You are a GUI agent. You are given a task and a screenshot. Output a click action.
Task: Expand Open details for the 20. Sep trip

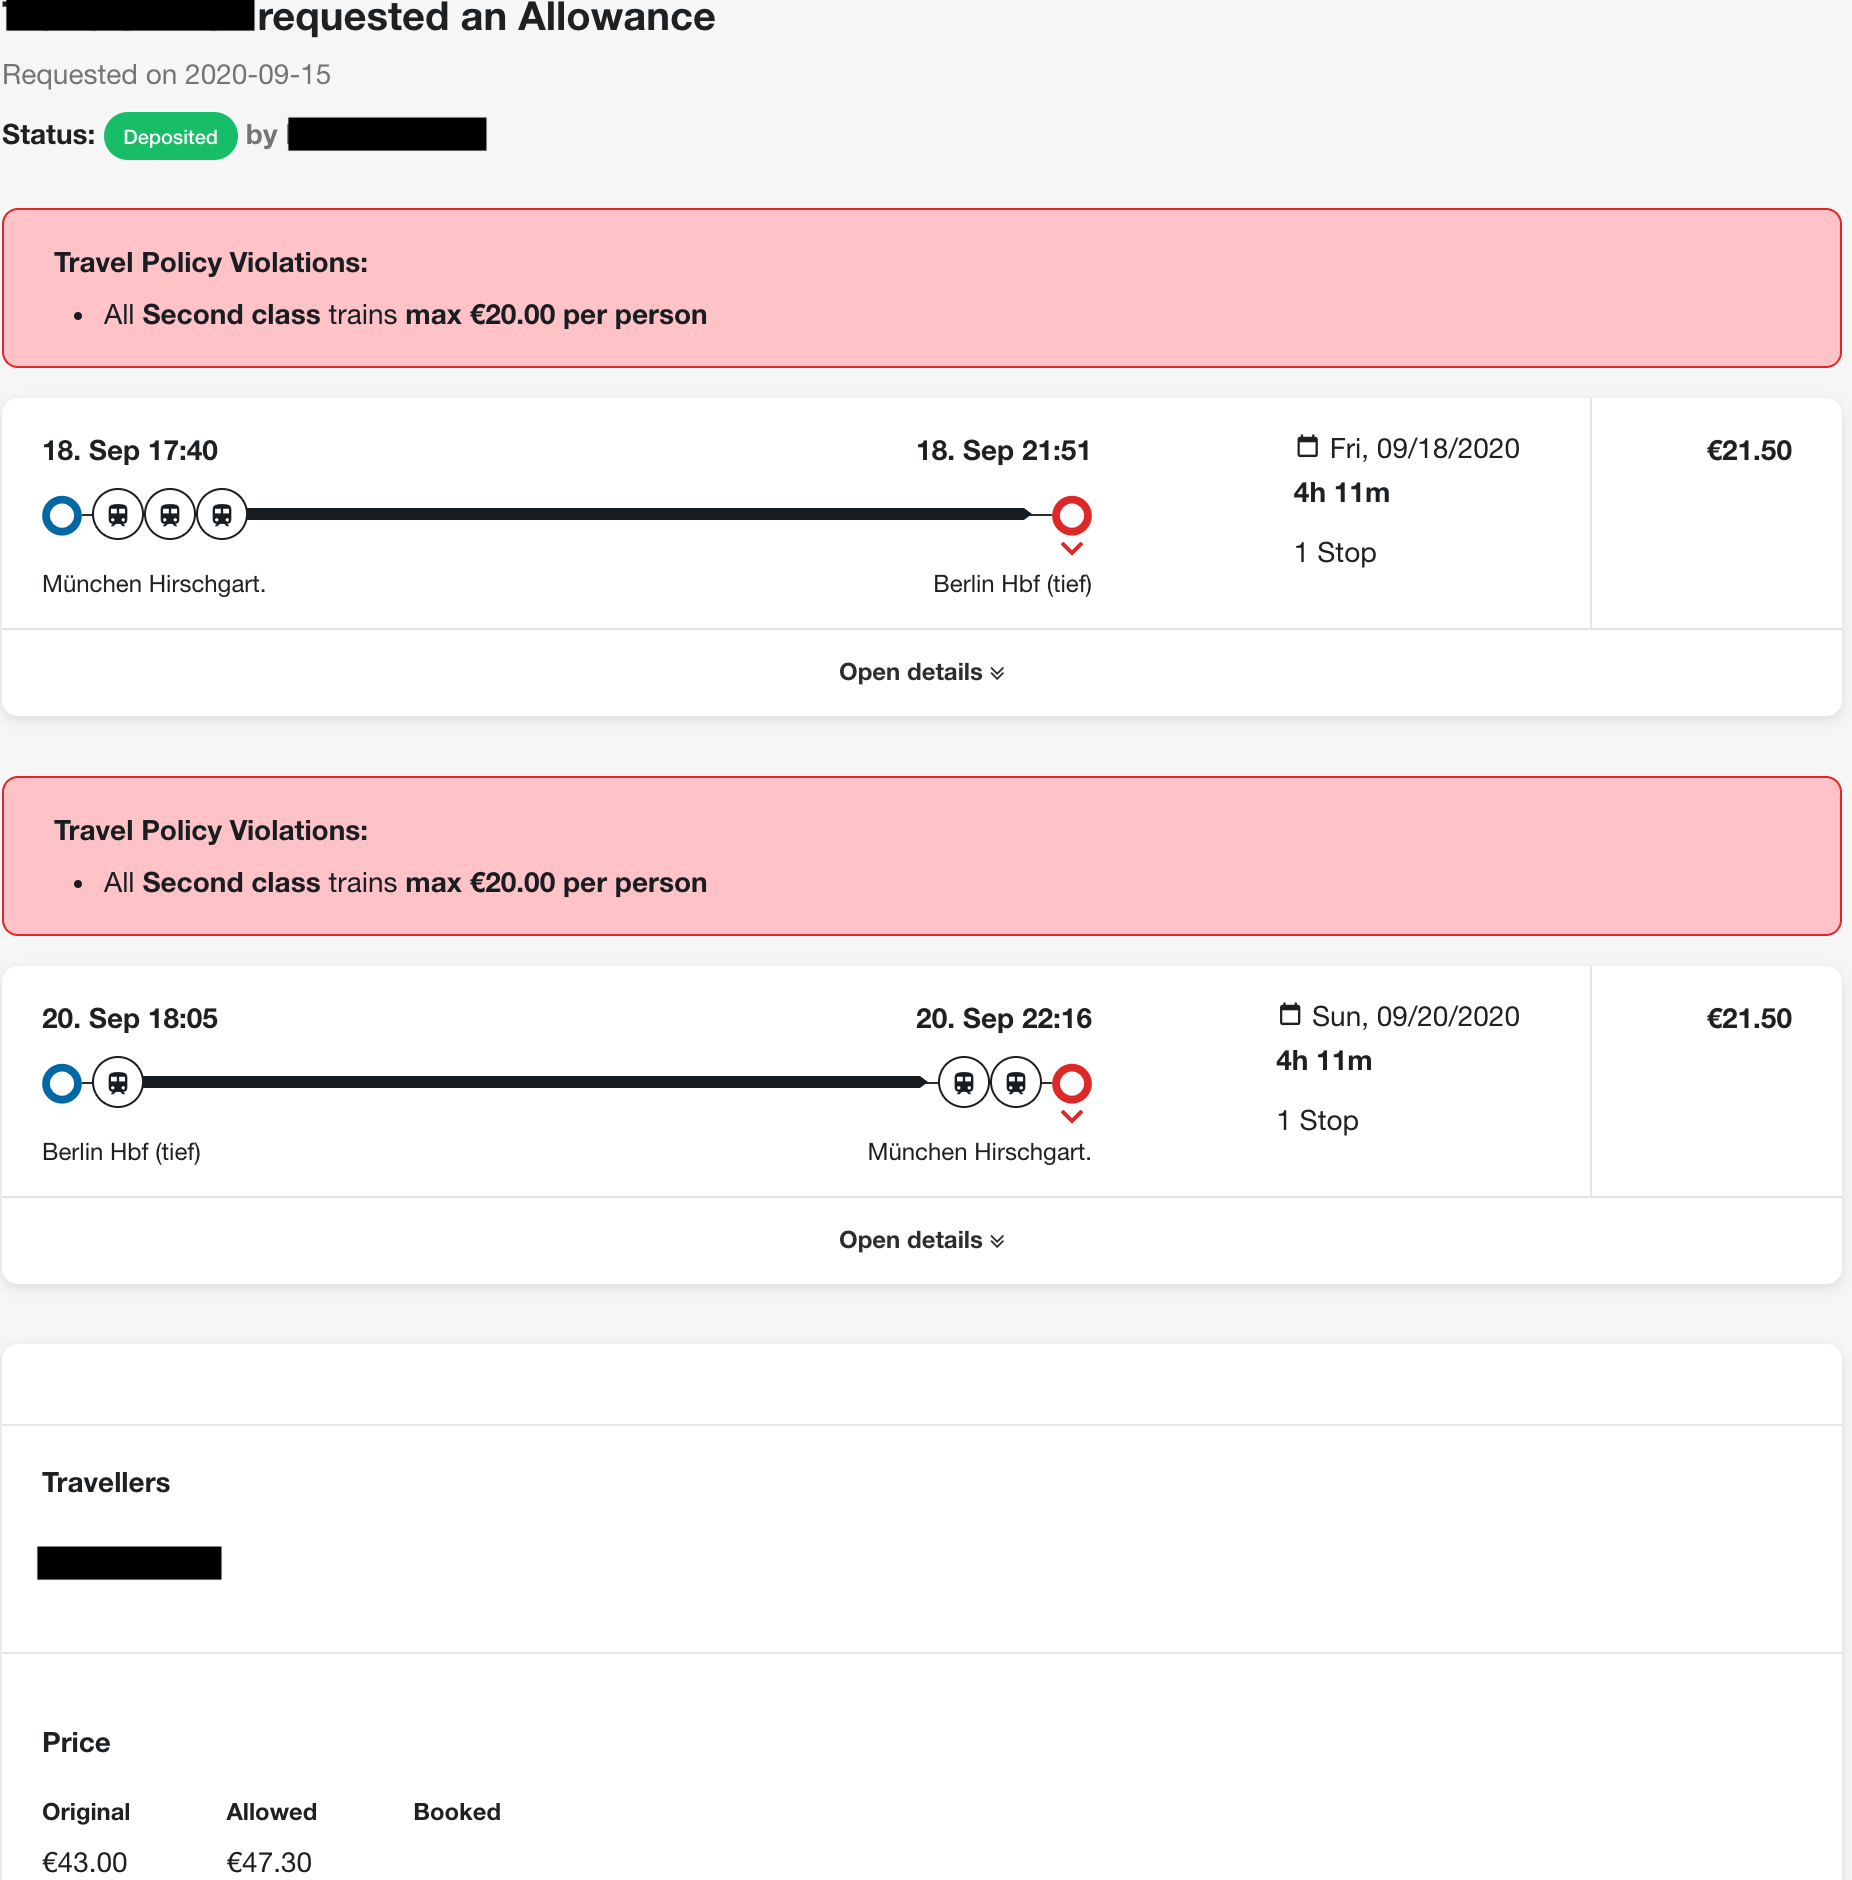(922, 1240)
